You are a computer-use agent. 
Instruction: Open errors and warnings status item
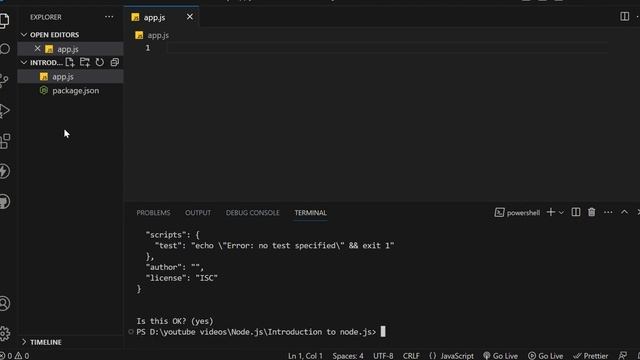pyautogui.click(x=15, y=356)
